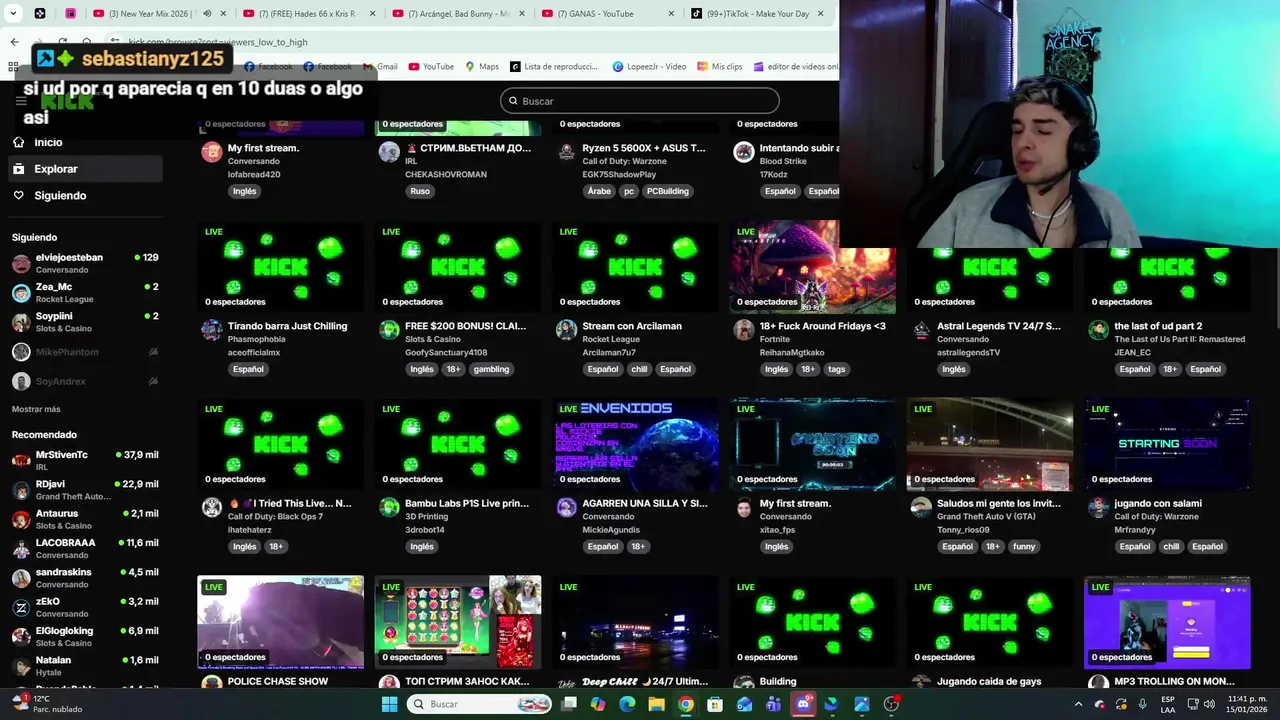1280x720 pixels.
Task: Open Microsoft Edge from the taskbar
Action: point(627,704)
